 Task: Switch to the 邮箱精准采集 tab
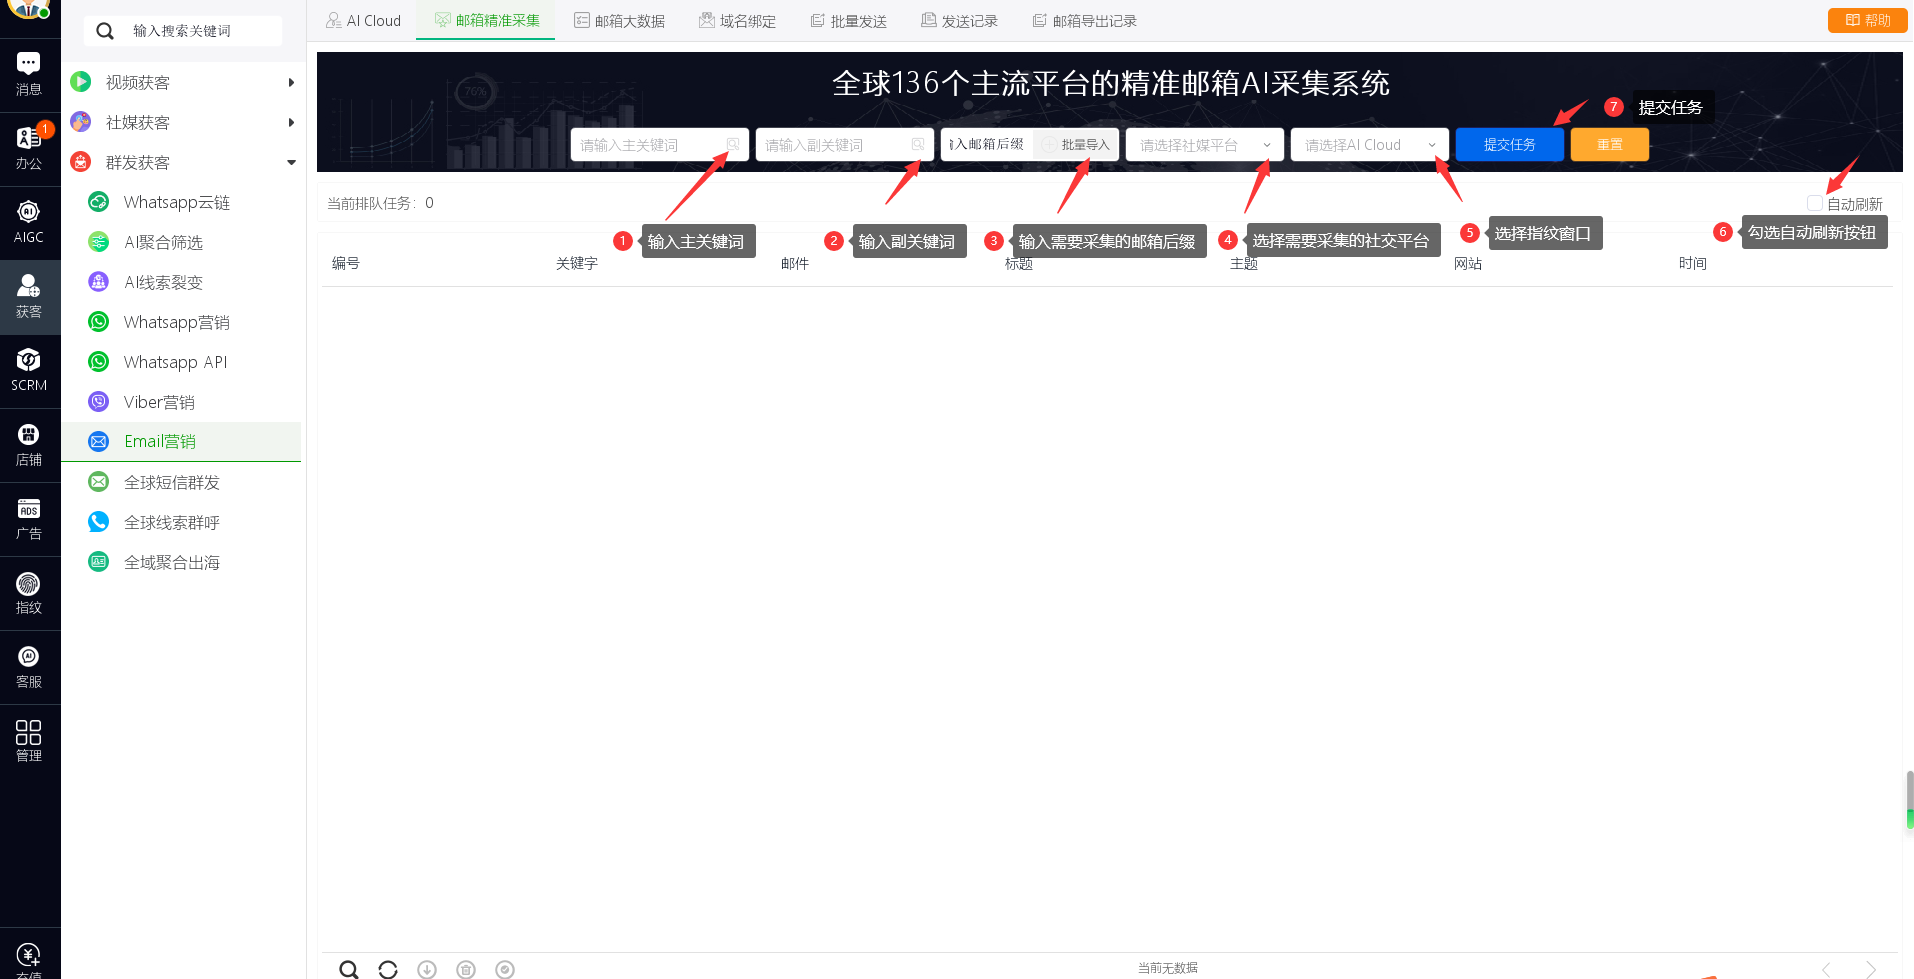(x=486, y=21)
